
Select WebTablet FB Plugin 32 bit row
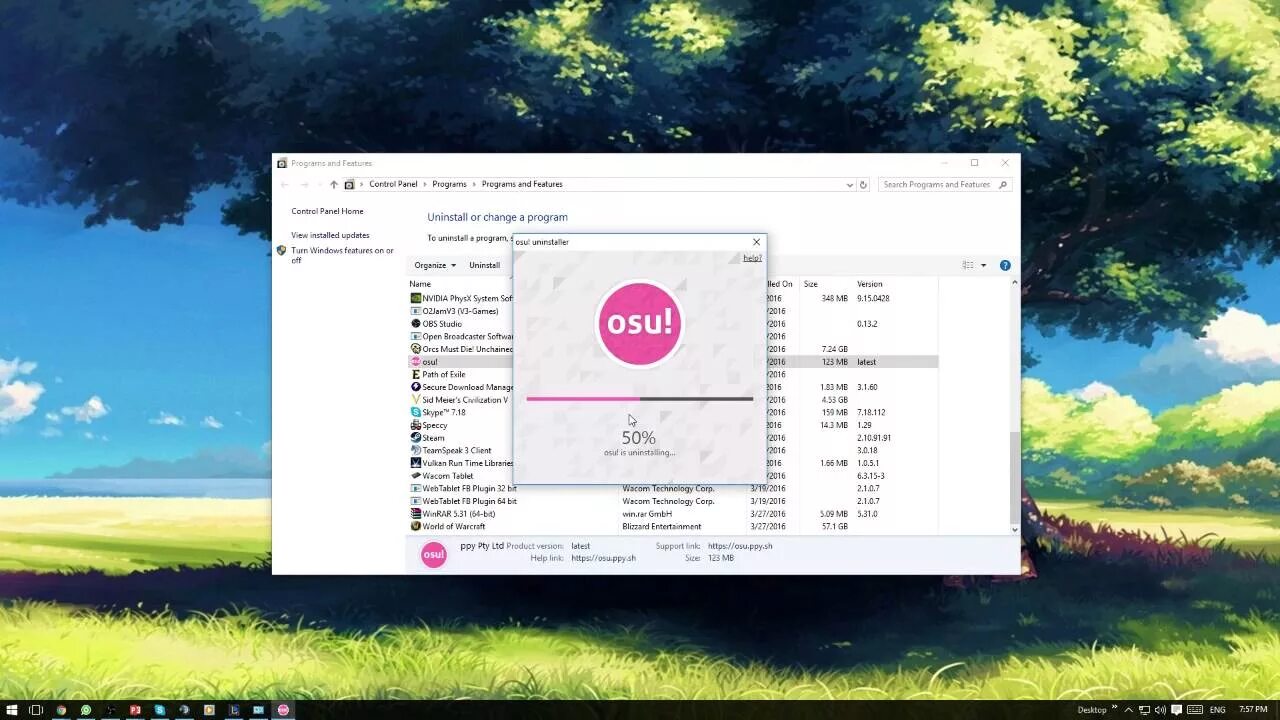673,488
